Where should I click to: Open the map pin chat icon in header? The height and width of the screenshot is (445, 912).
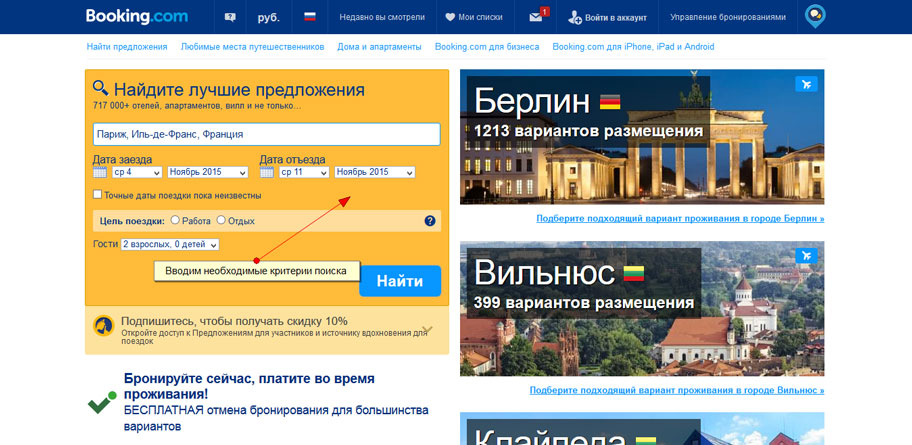814,16
